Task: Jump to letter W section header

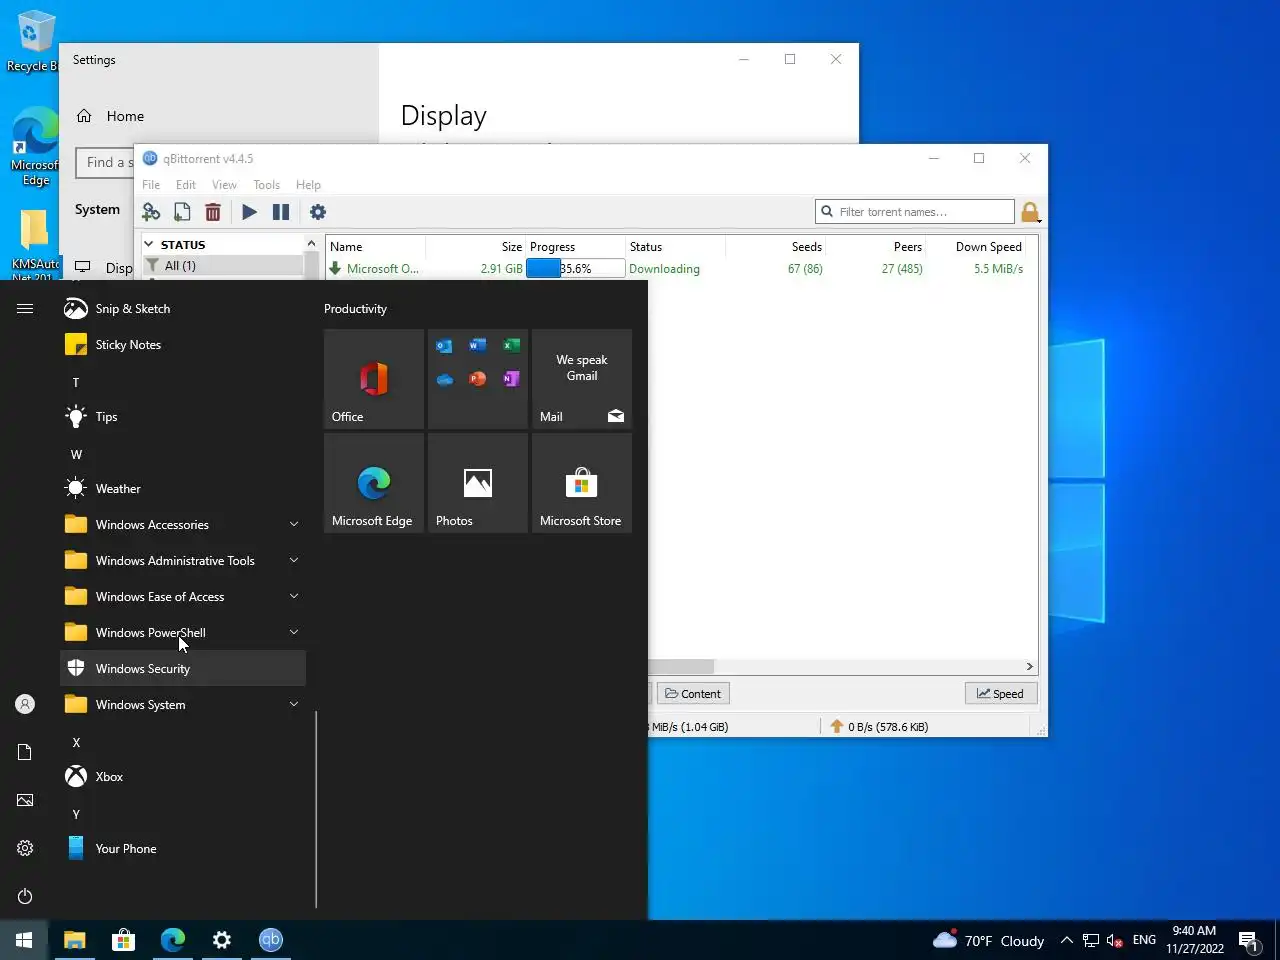Action: pos(76,455)
